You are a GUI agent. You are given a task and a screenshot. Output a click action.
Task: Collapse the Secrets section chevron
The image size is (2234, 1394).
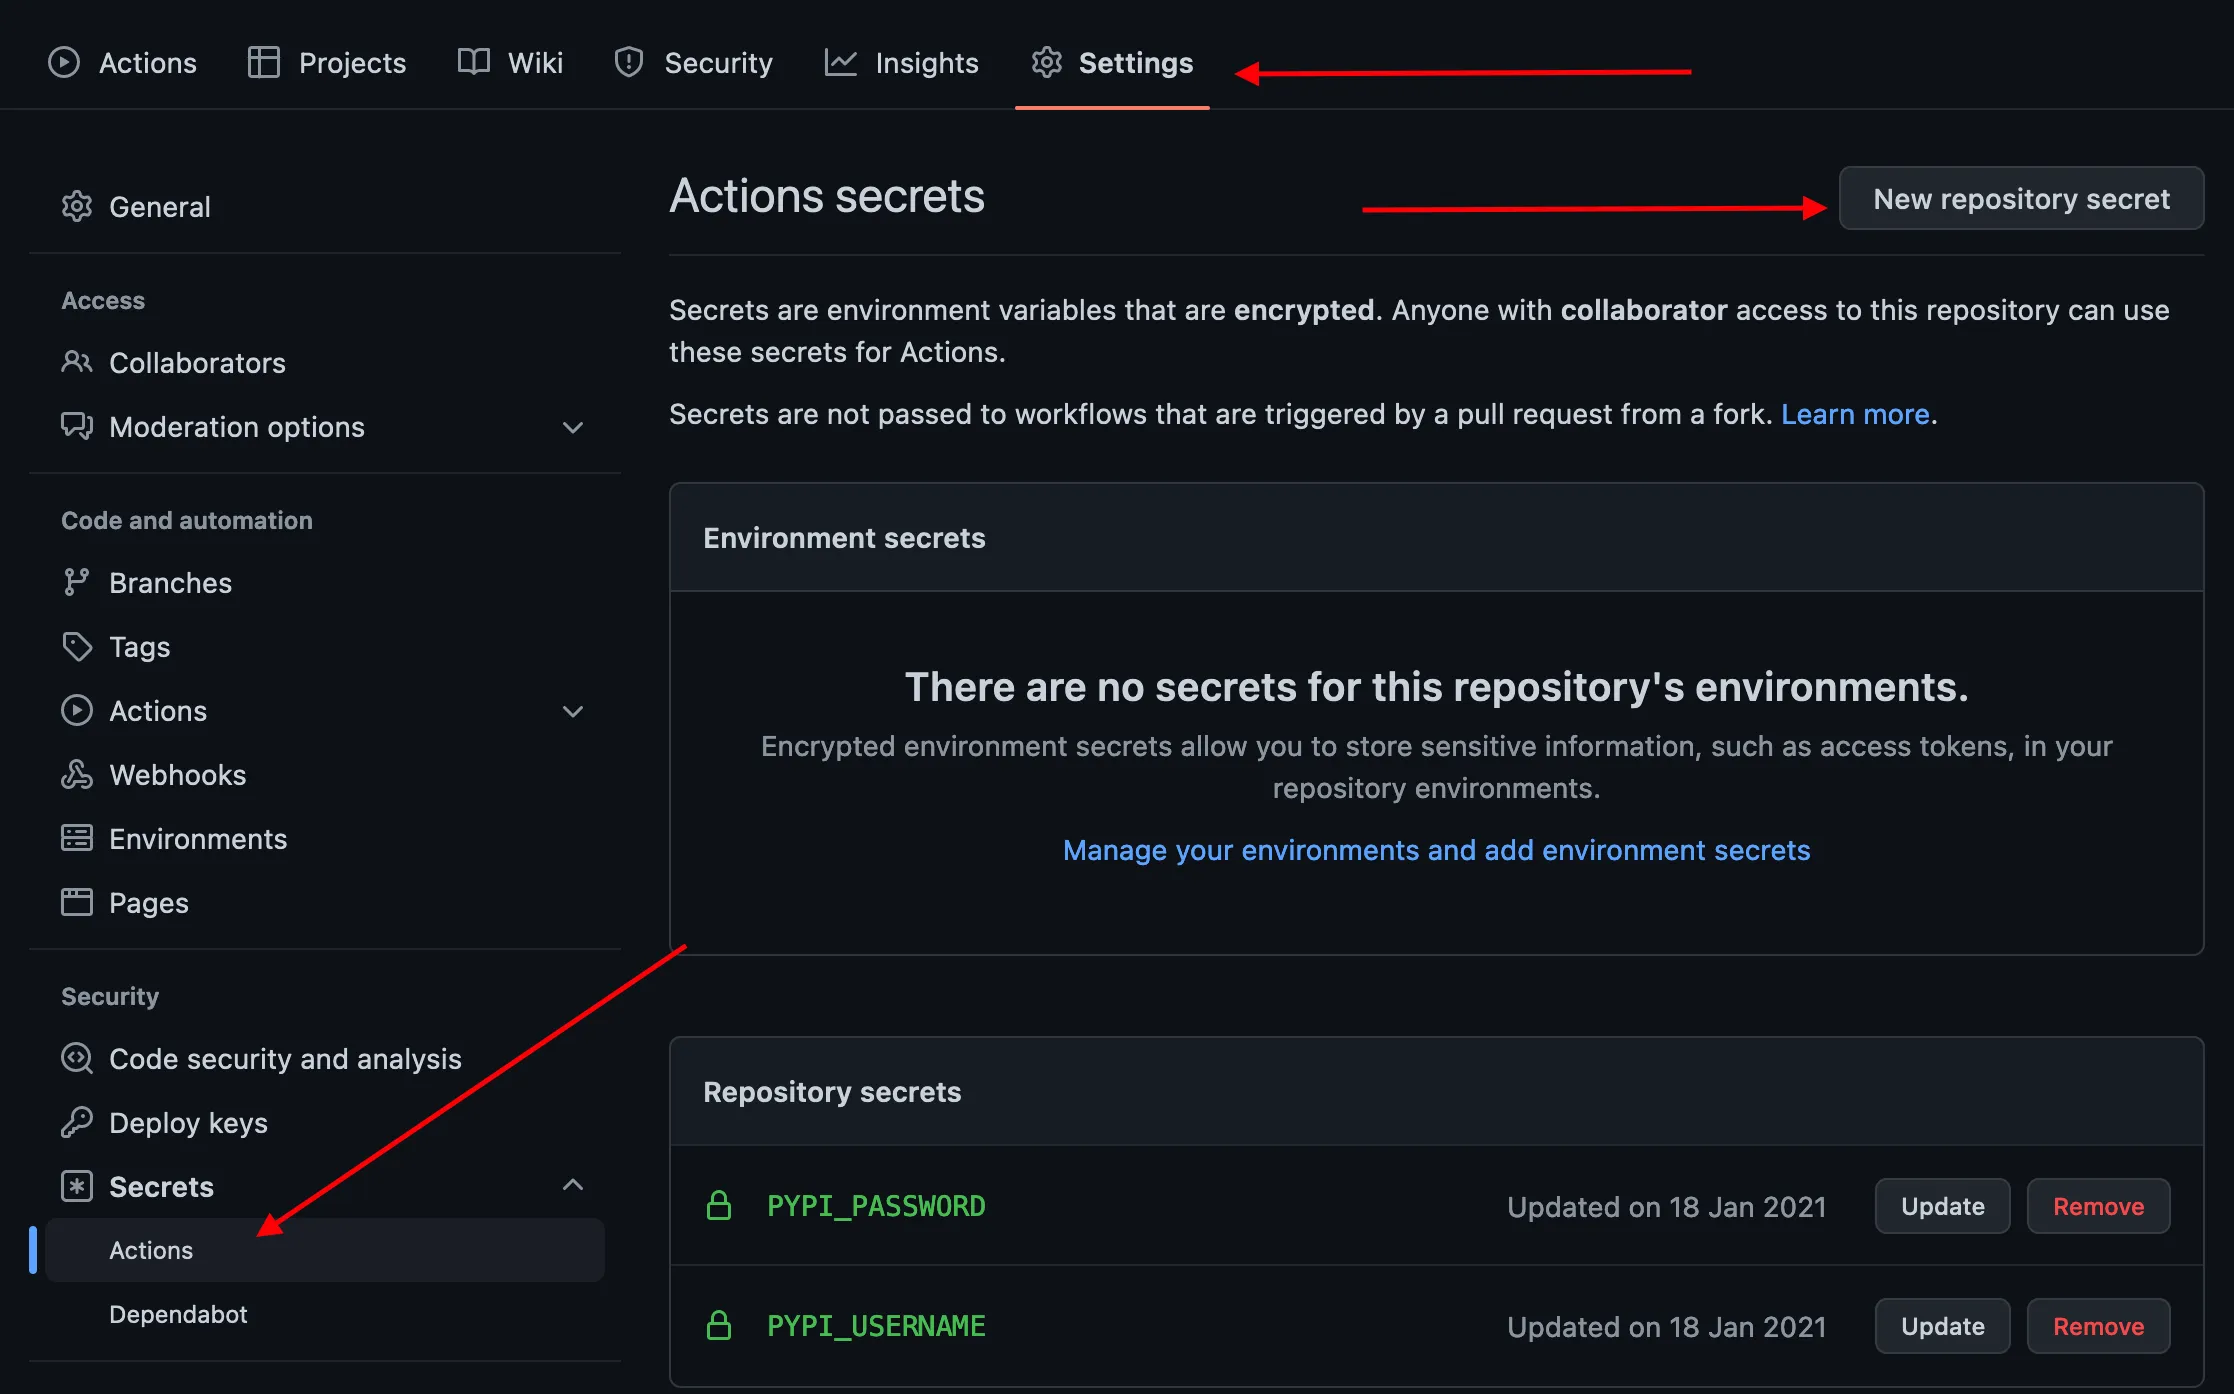tap(573, 1186)
